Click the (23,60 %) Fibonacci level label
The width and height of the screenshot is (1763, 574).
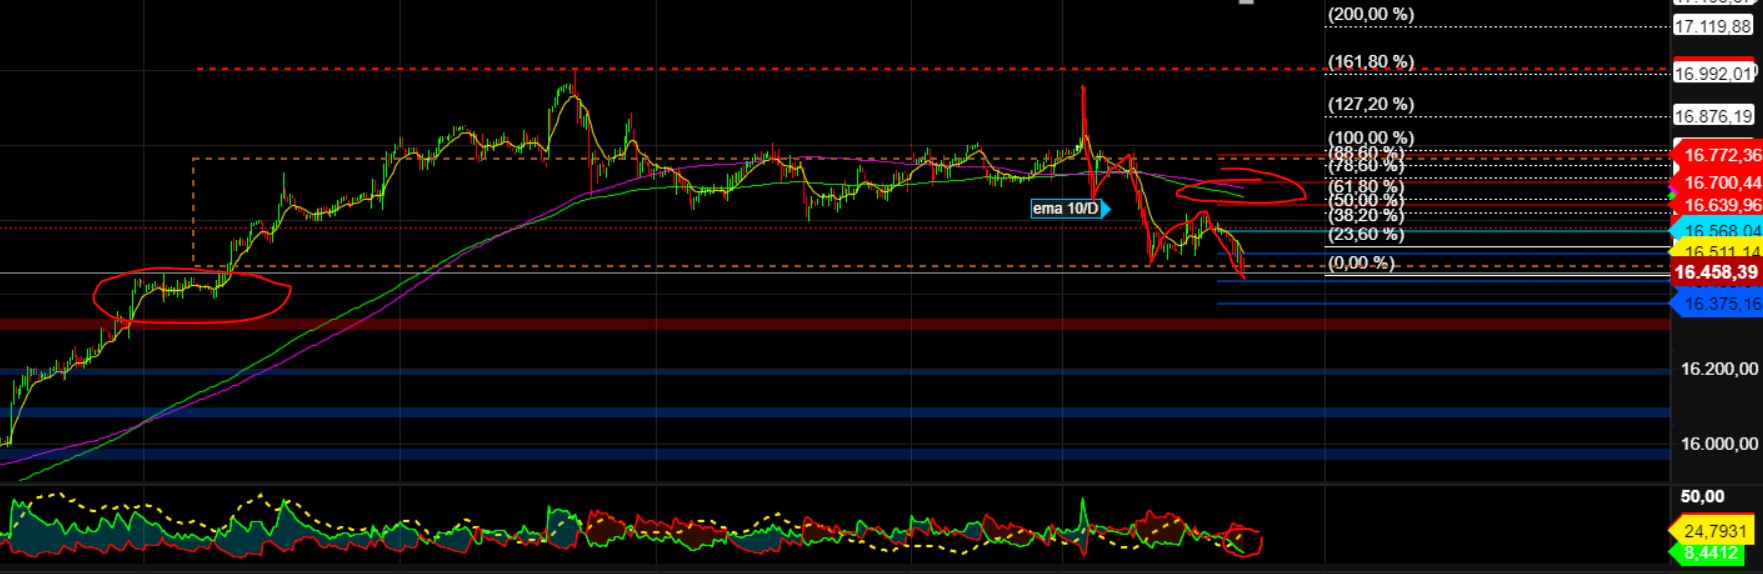tap(1366, 234)
